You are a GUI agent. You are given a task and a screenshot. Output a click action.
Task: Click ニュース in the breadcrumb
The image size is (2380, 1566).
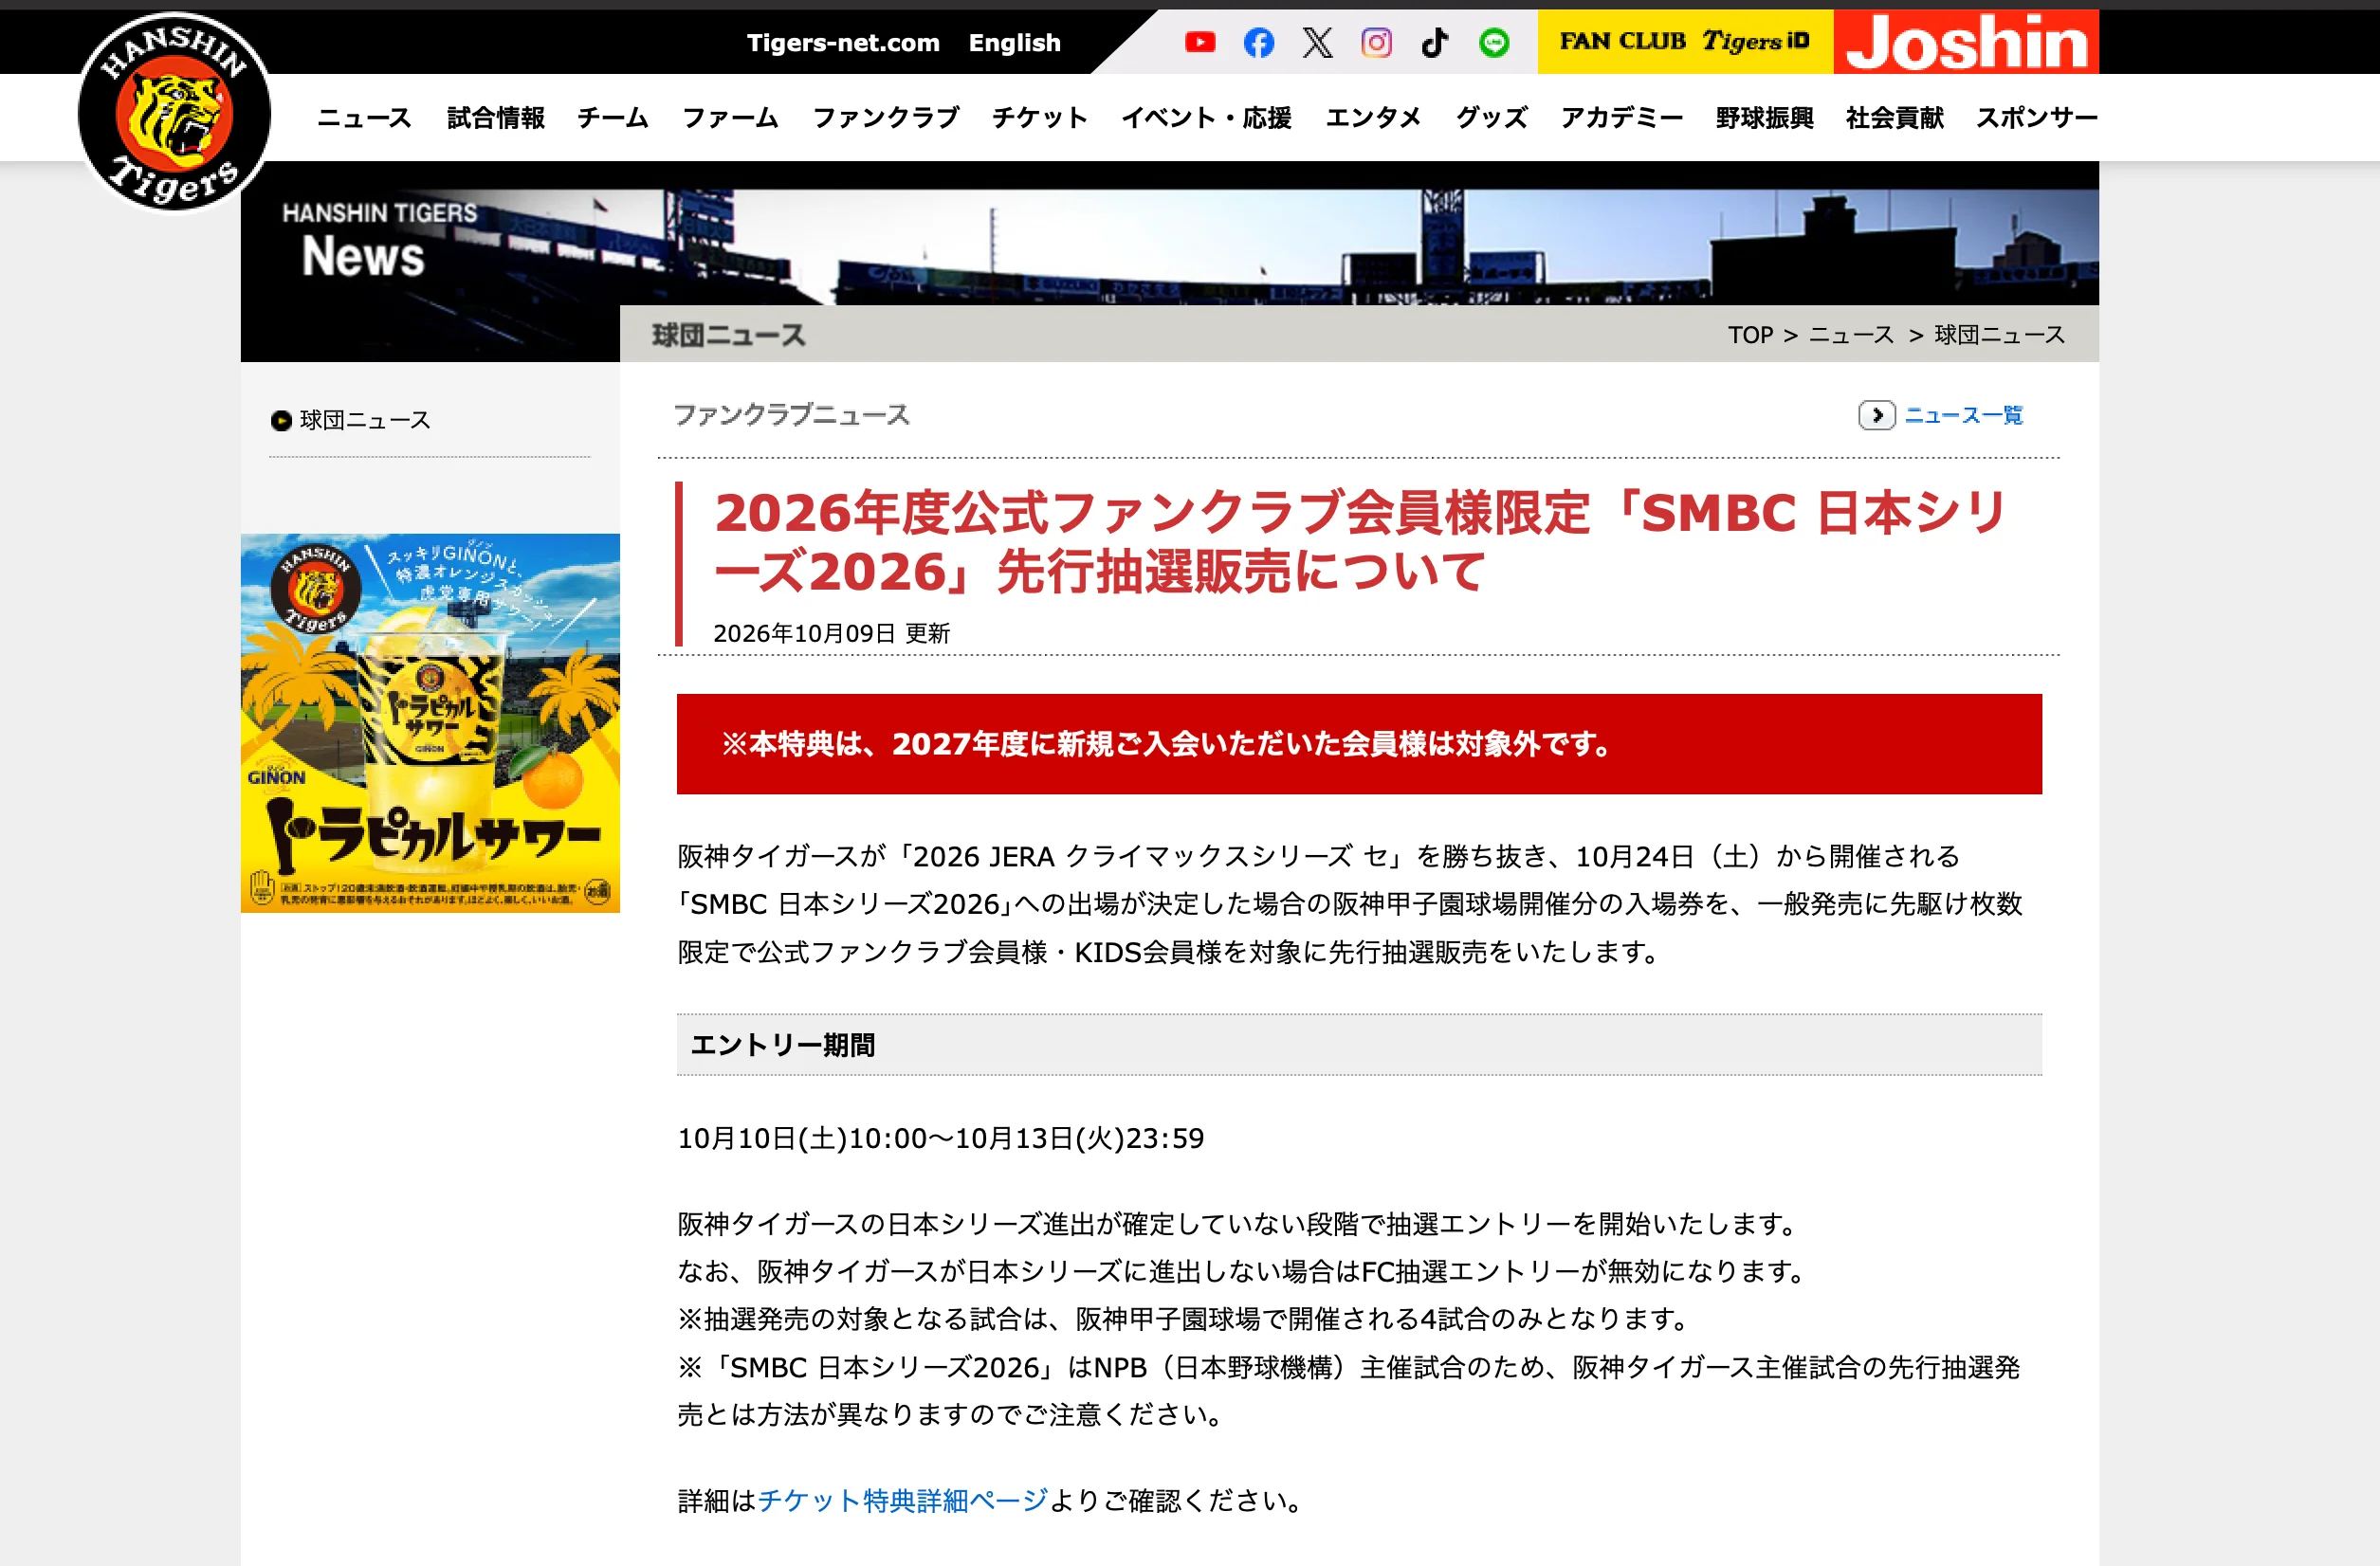[x=1851, y=335]
